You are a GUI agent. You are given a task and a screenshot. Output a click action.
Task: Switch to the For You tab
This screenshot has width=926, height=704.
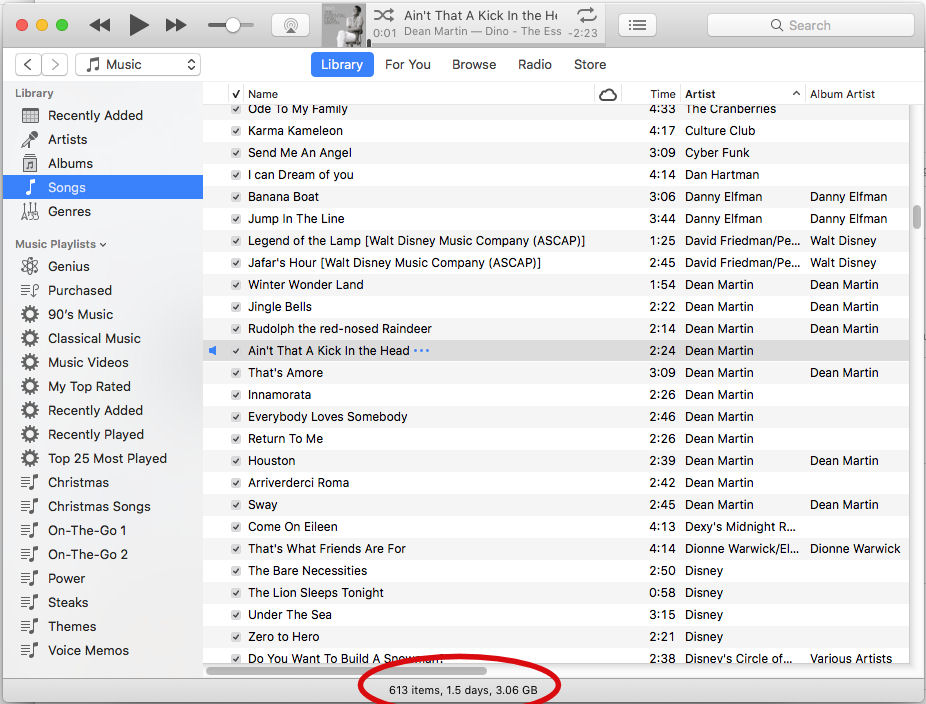coord(407,64)
